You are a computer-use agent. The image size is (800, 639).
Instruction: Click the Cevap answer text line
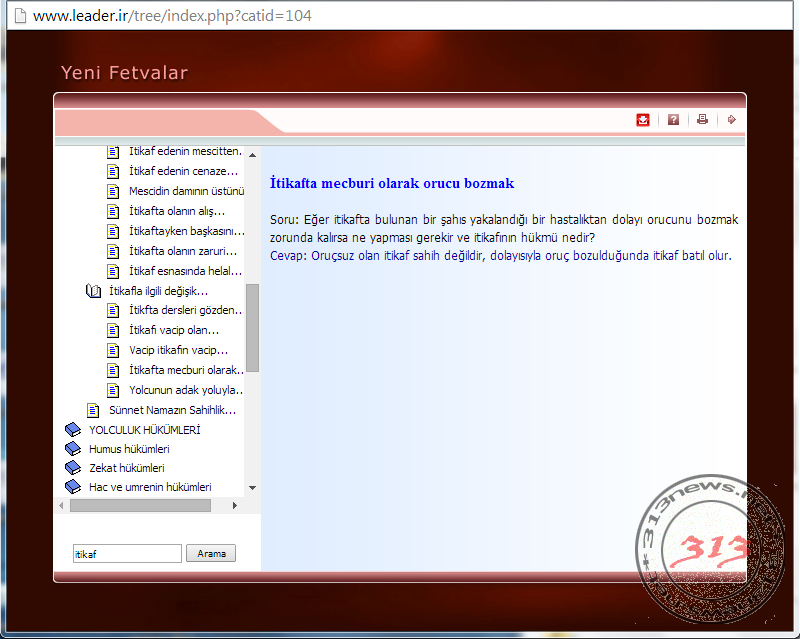pos(501,255)
